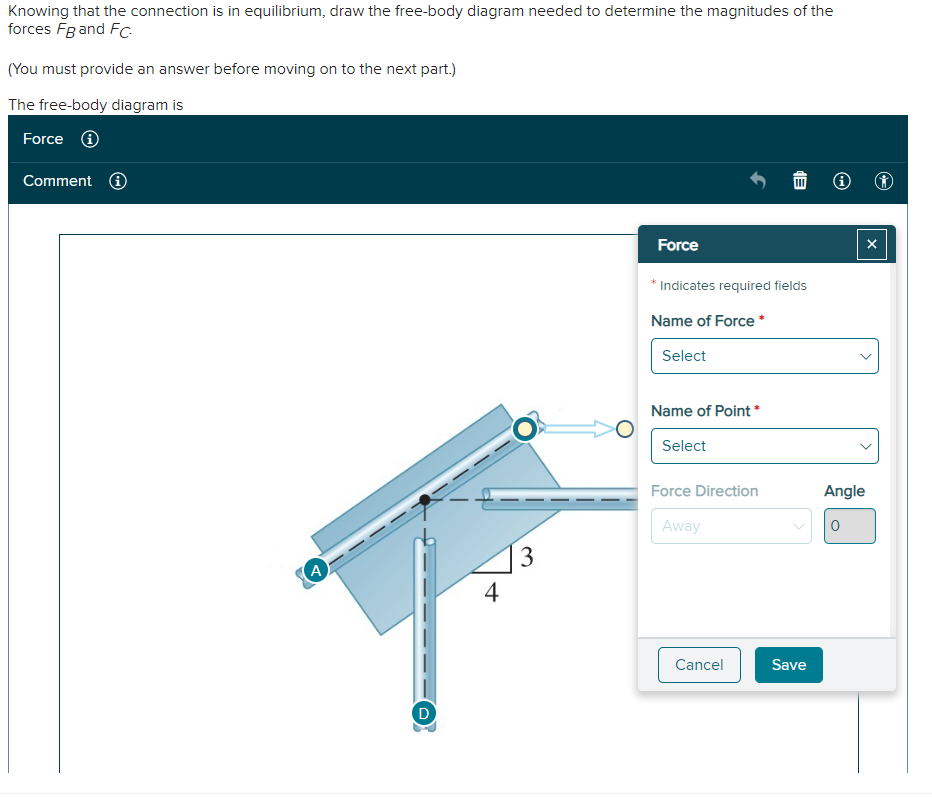Click the Cancel button in Force panel
The image size is (932, 797).
point(699,664)
